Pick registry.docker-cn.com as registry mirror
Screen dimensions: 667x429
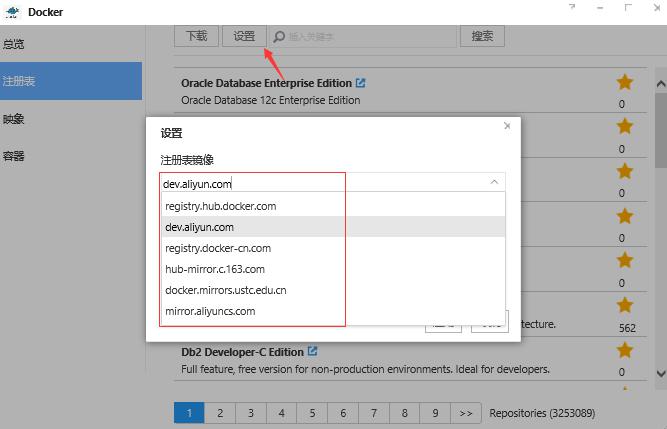[333, 248]
